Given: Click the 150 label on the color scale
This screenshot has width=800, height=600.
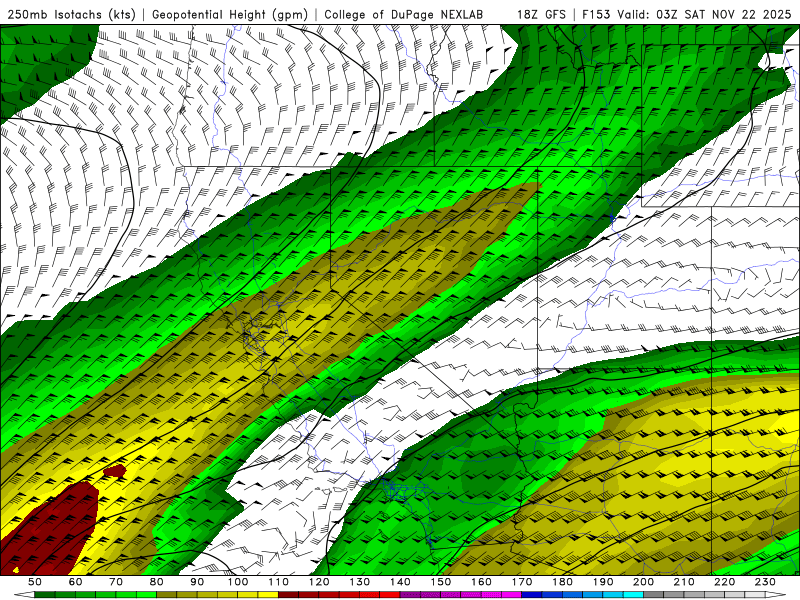Looking at the screenshot, I should (440, 582).
